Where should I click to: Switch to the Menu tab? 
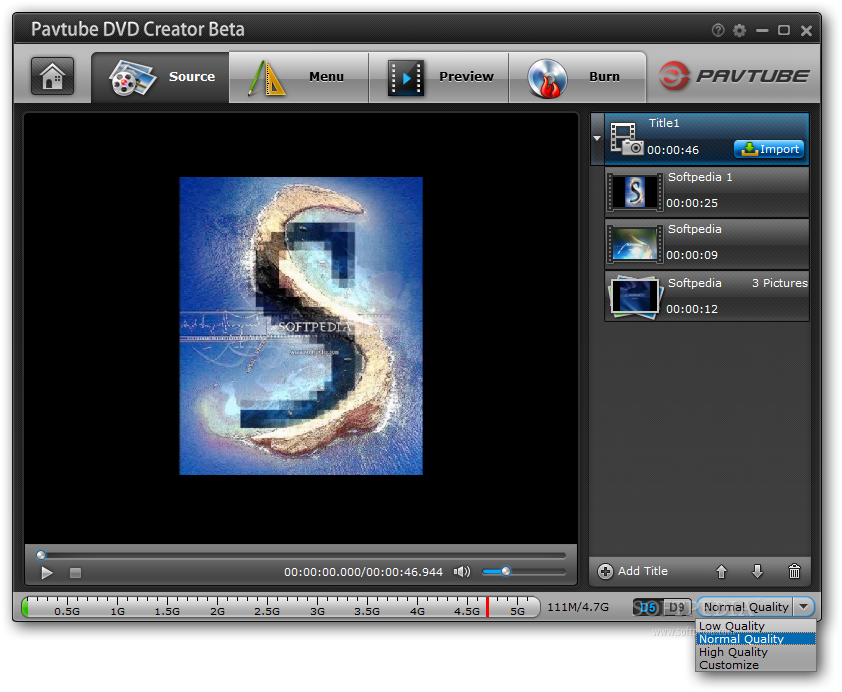click(x=299, y=77)
